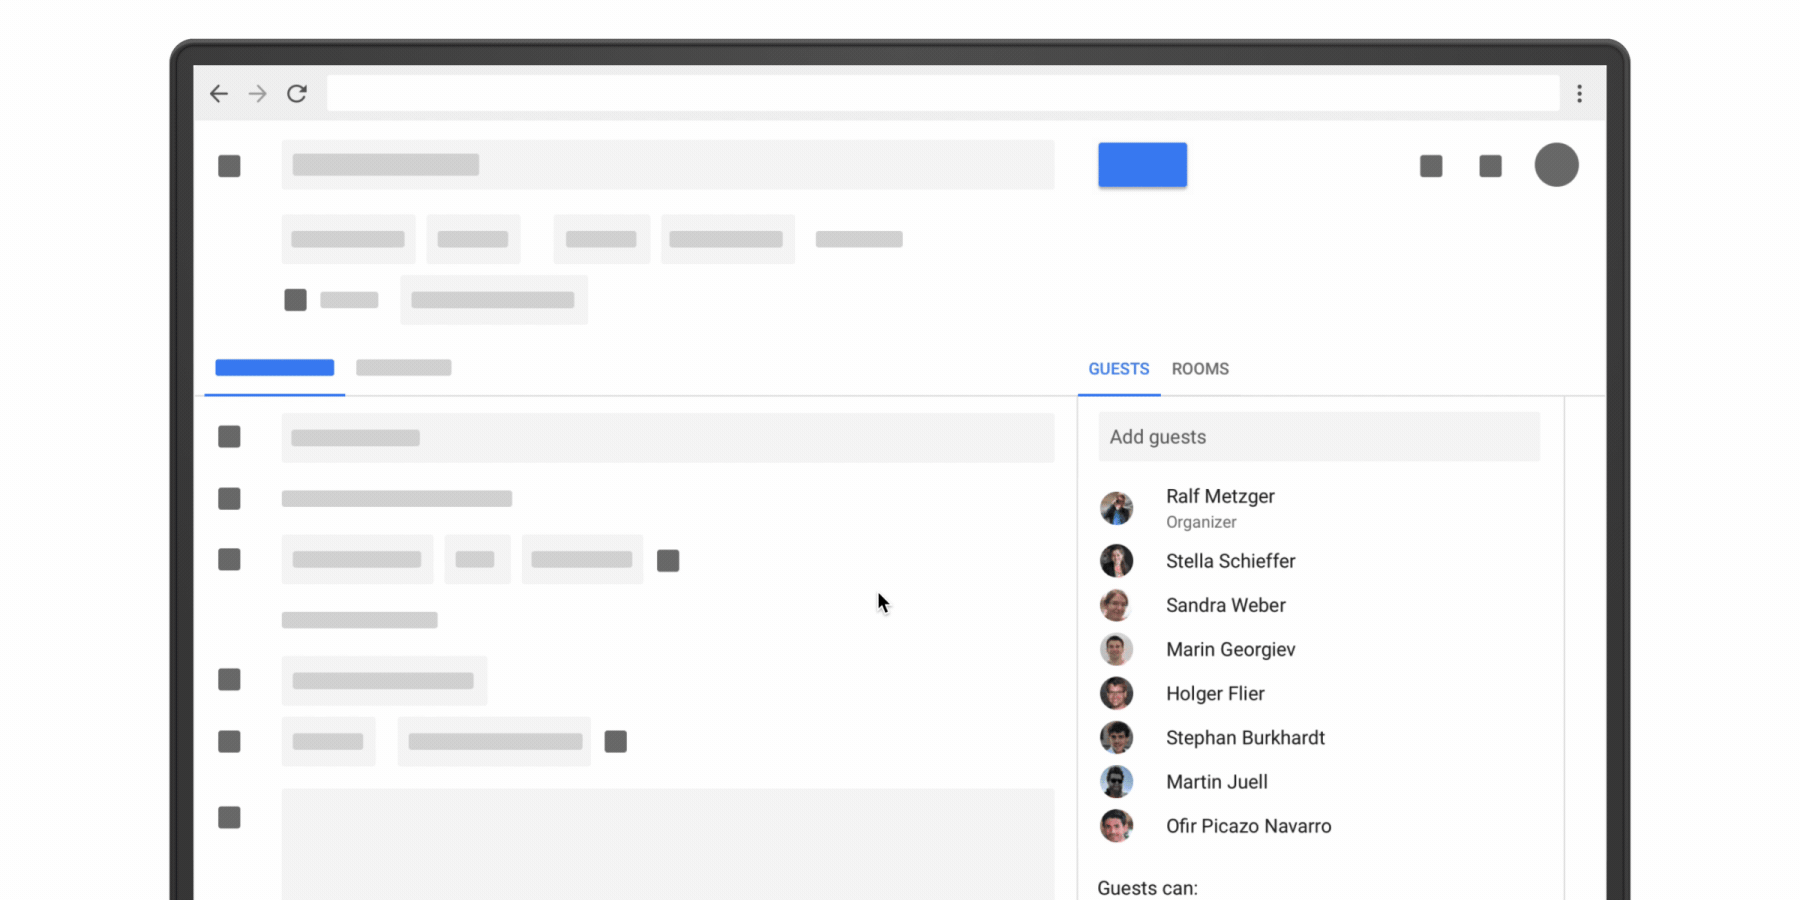The image size is (1800, 900).
Task: Reload the page using the refresh icon
Action: pos(297,93)
